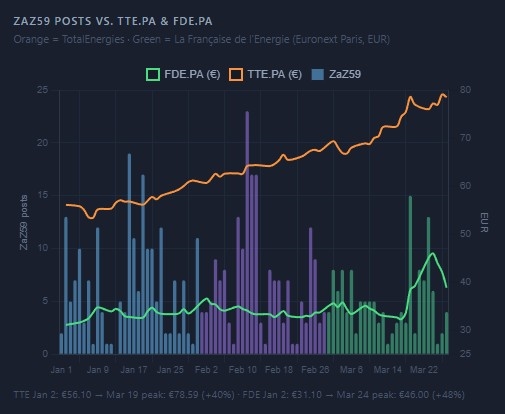Toggle the ZaZ59 blue legend swatch
Screen dimensions: 505x414
(x=318, y=74)
